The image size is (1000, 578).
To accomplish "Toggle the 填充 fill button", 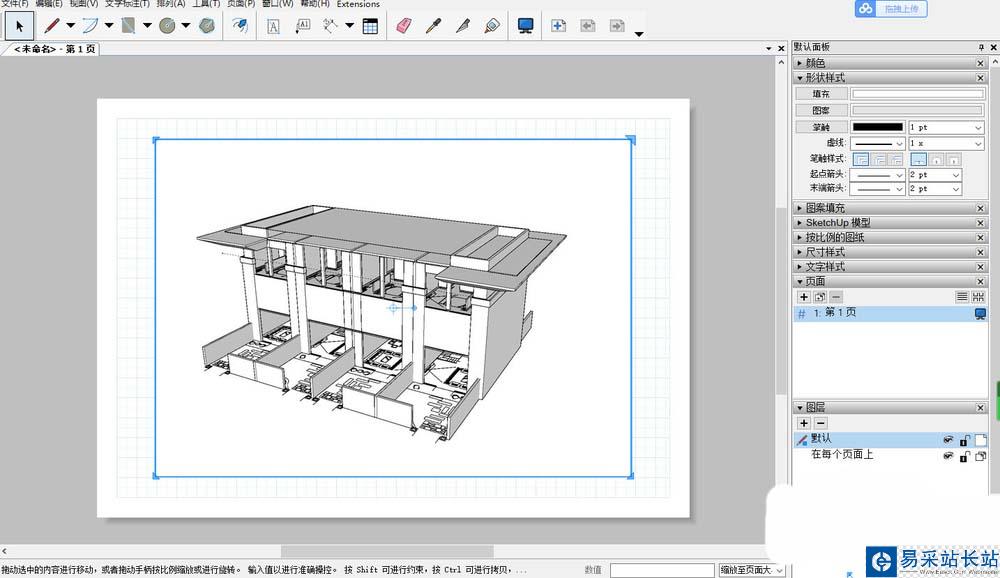I will (x=821, y=94).
